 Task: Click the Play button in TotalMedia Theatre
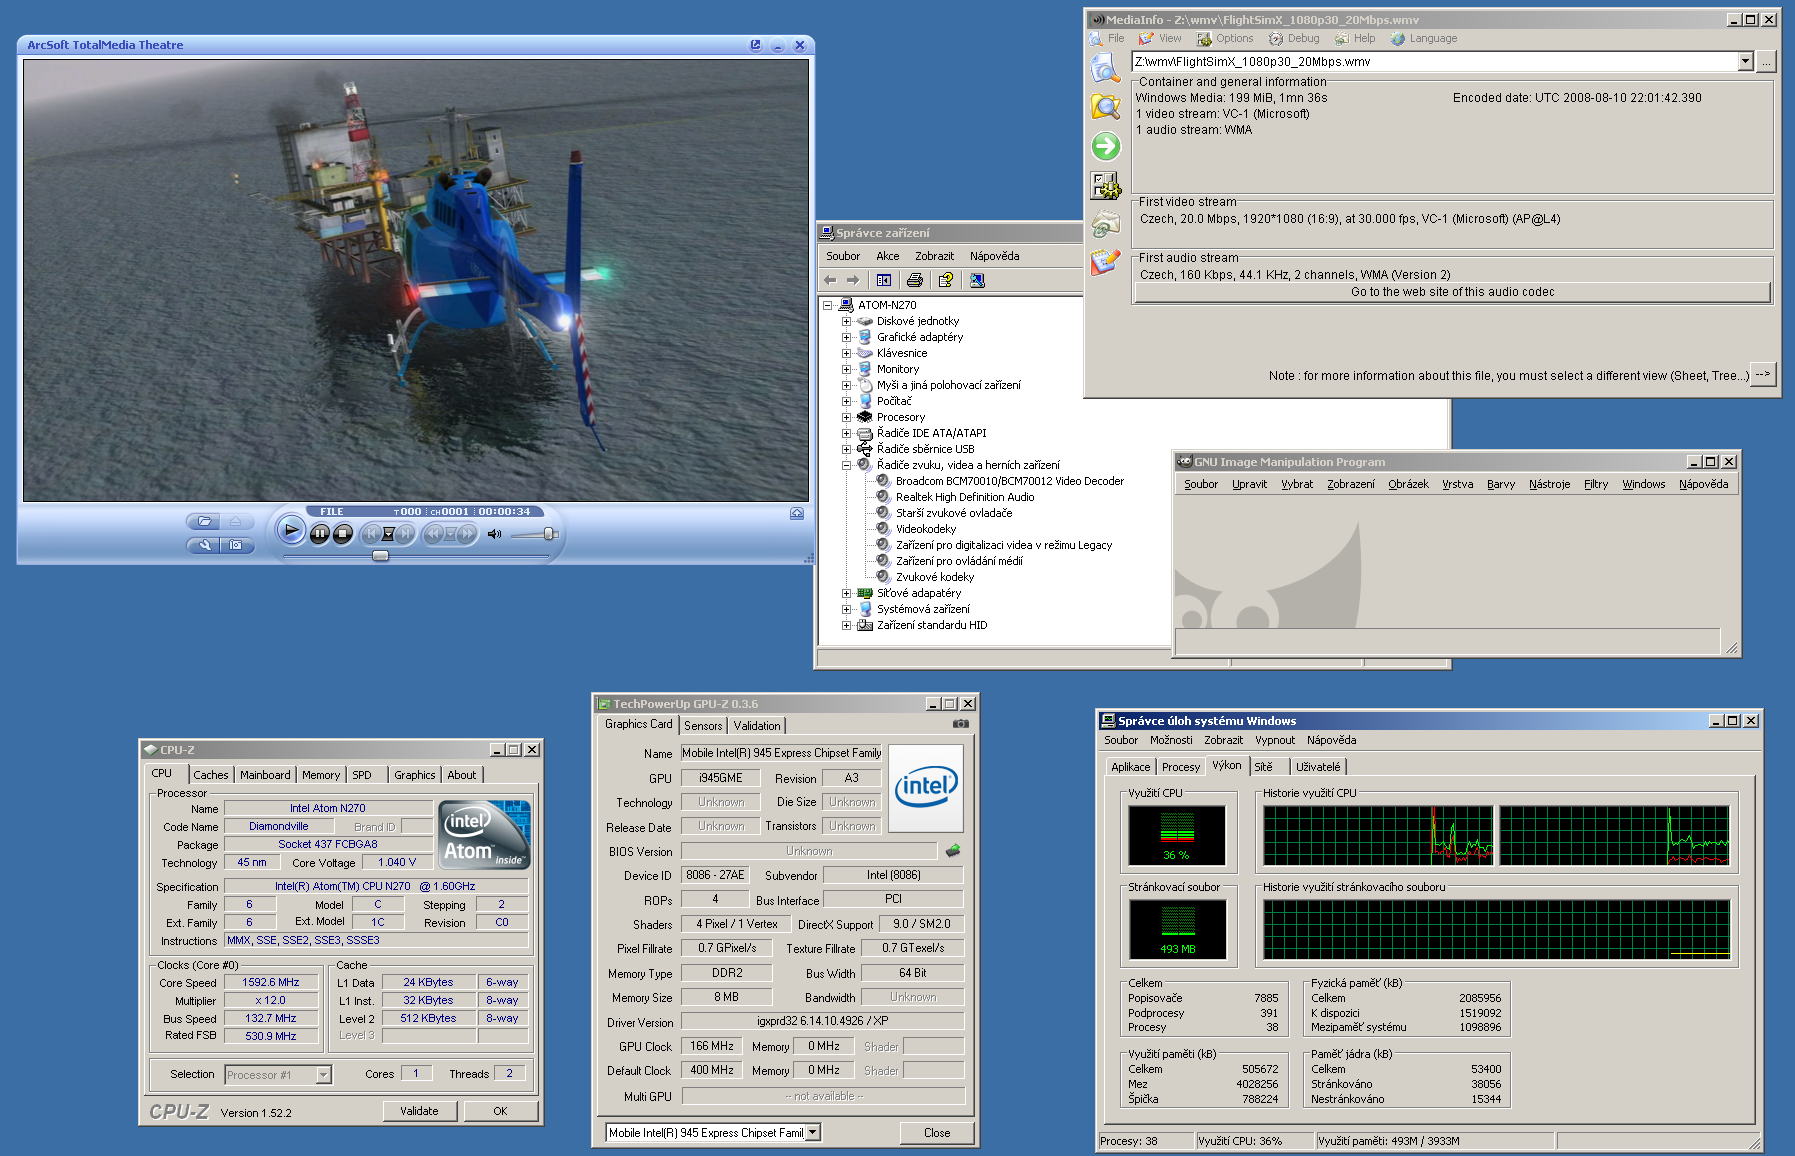(x=291, y=530)
